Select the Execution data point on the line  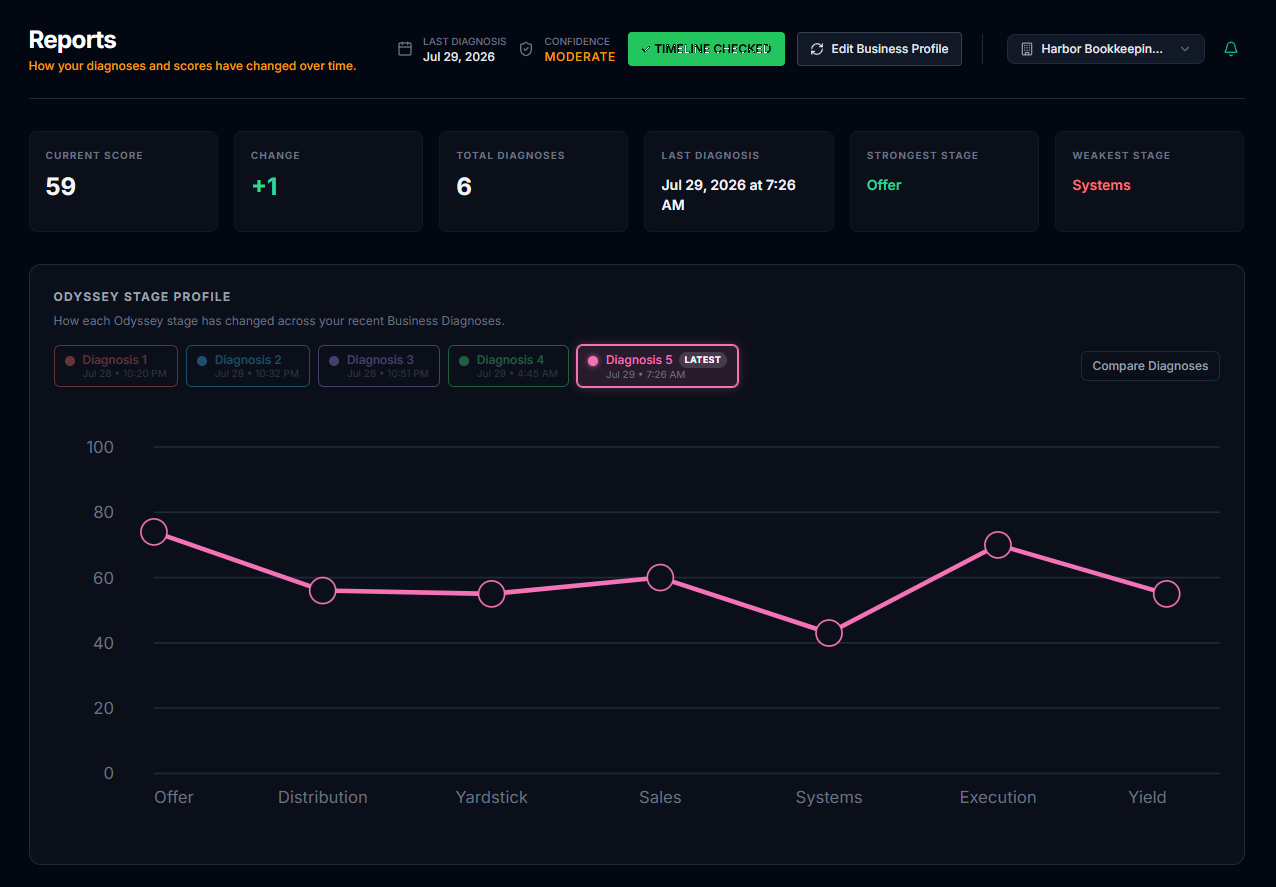(x=998, y=545)
